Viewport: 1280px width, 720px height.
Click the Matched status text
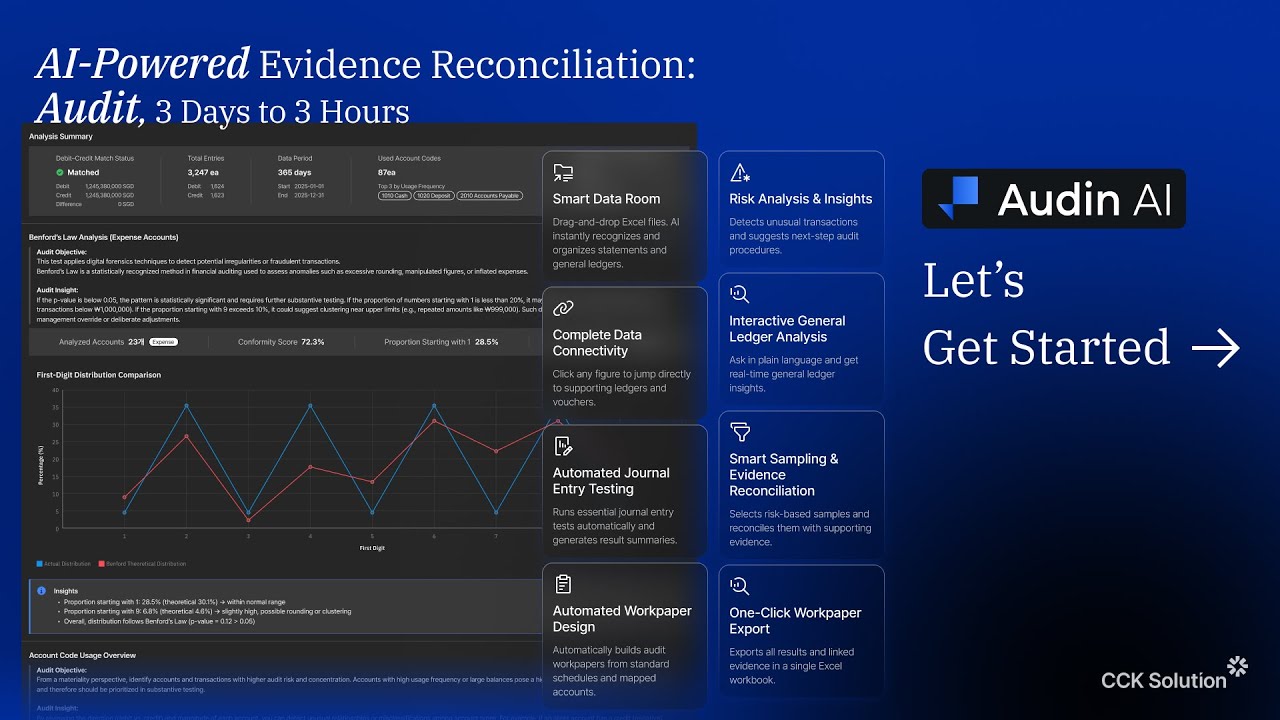pyautogui.click(x=83, y=172)
